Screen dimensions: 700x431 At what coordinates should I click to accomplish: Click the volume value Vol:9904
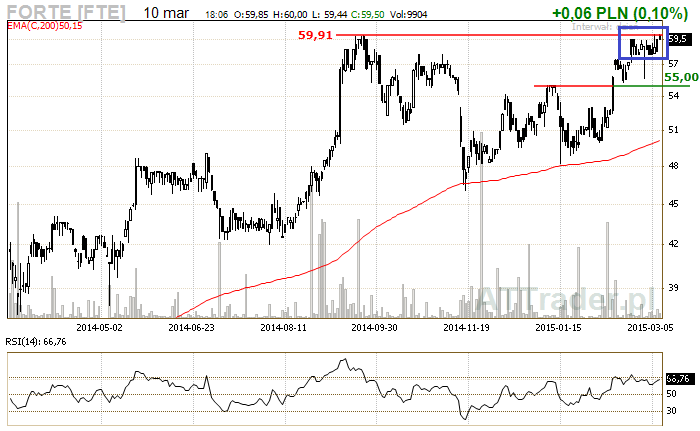click(408, 15)
